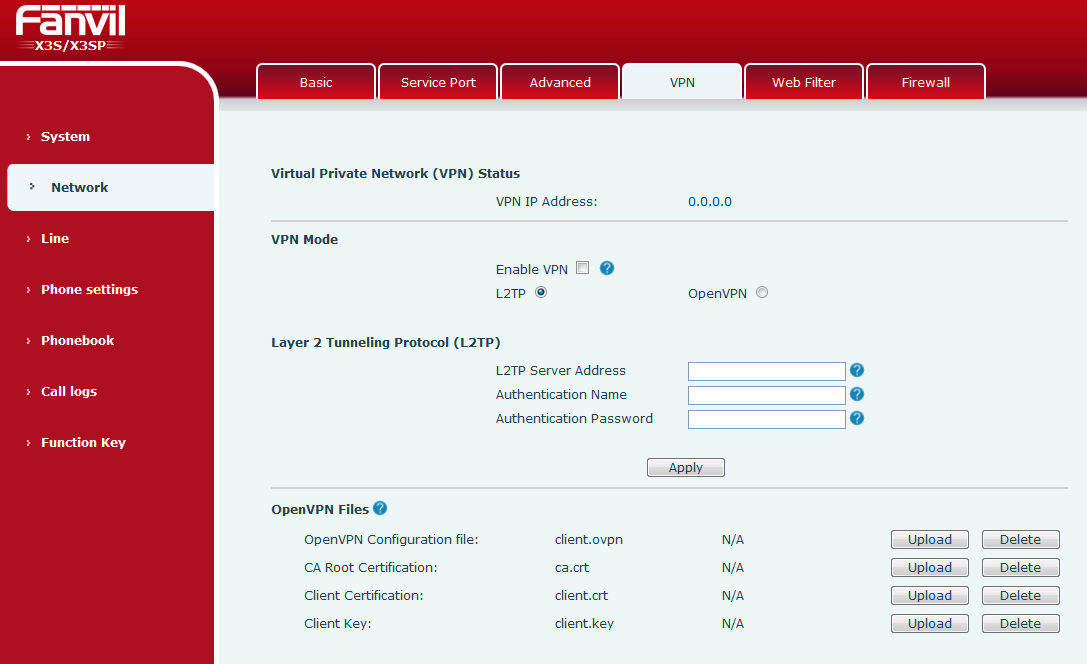This screenshot has width=1087, height=664.
Task: Click the VPN Mode section heading
Action: (x=304, y=239)
